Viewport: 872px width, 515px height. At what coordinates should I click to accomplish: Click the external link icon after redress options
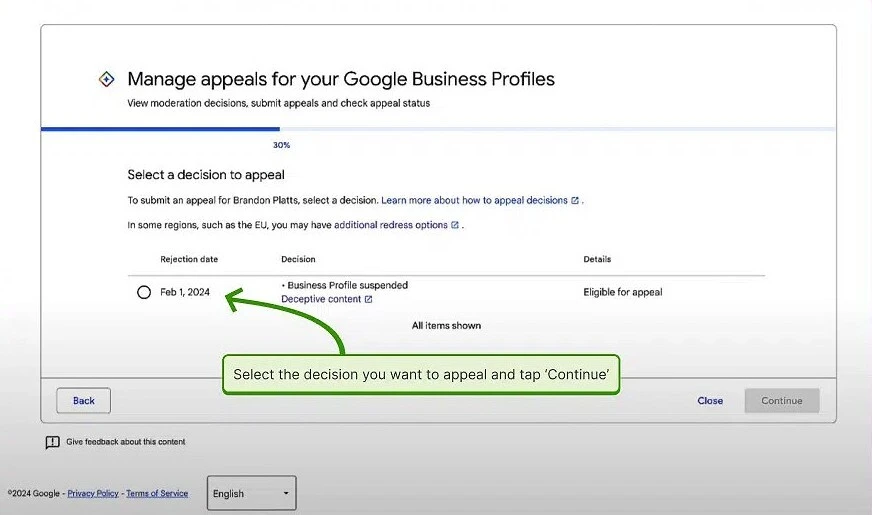(455, 225)
